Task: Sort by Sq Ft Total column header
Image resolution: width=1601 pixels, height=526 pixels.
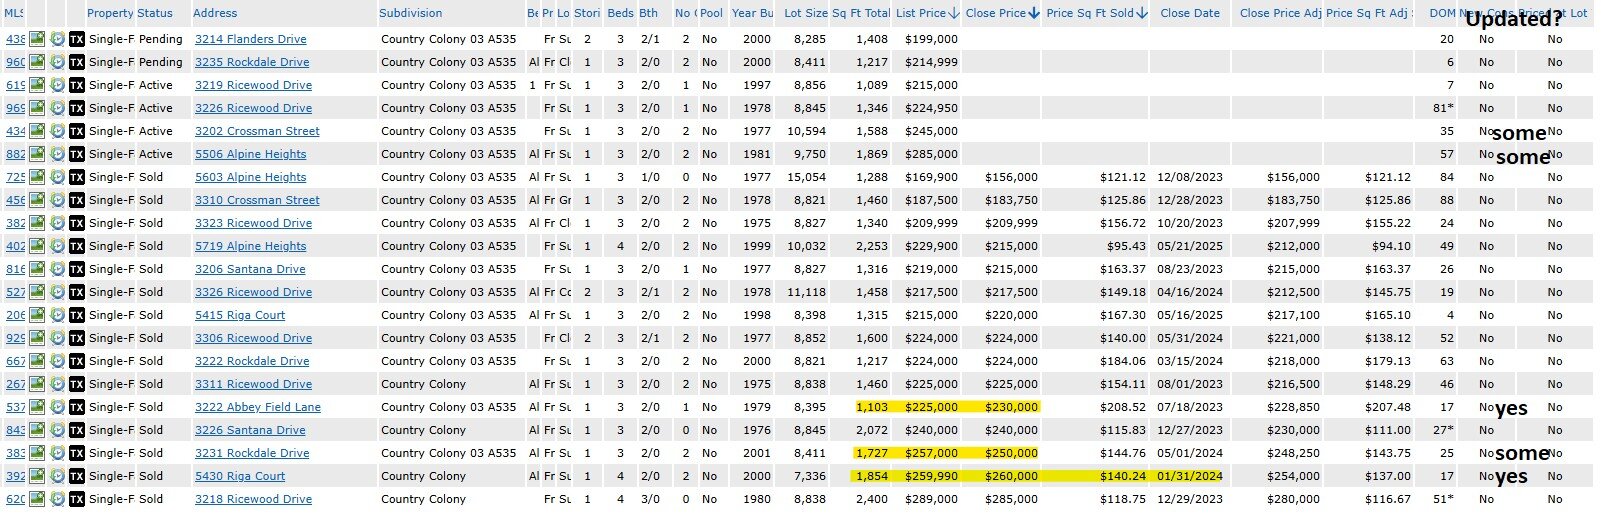Action: pyautogui.click(x=861, y=14)
